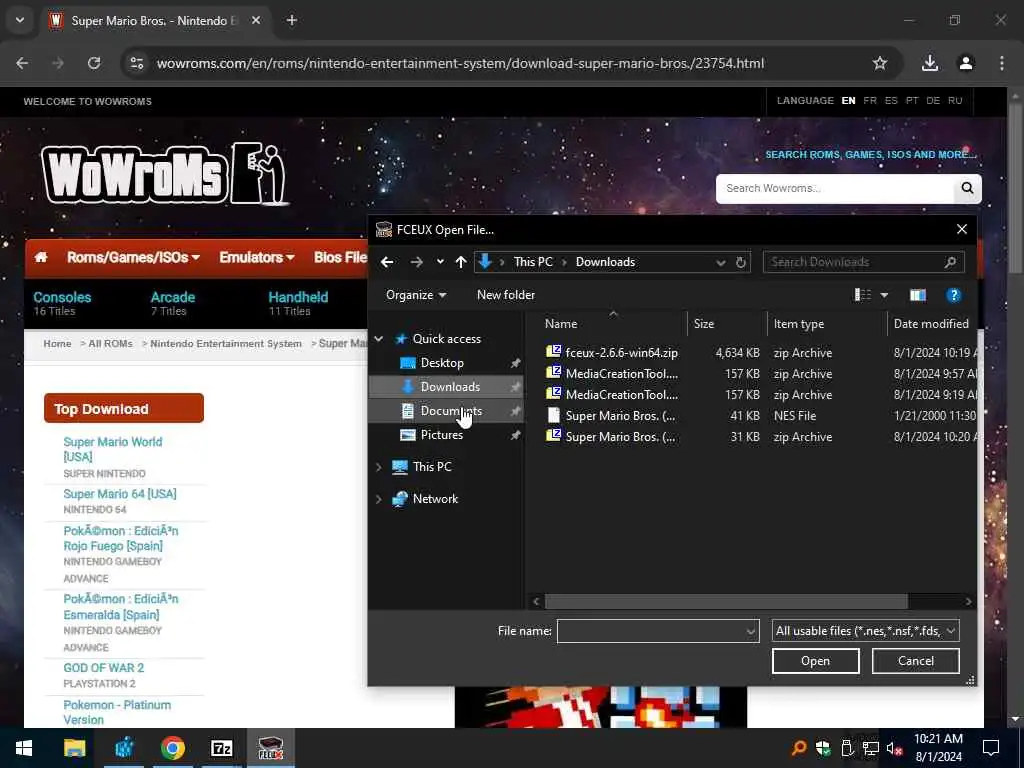Expand the Network tree node
The height and width of the screenshot is (768, 1024).
[379, 499]
